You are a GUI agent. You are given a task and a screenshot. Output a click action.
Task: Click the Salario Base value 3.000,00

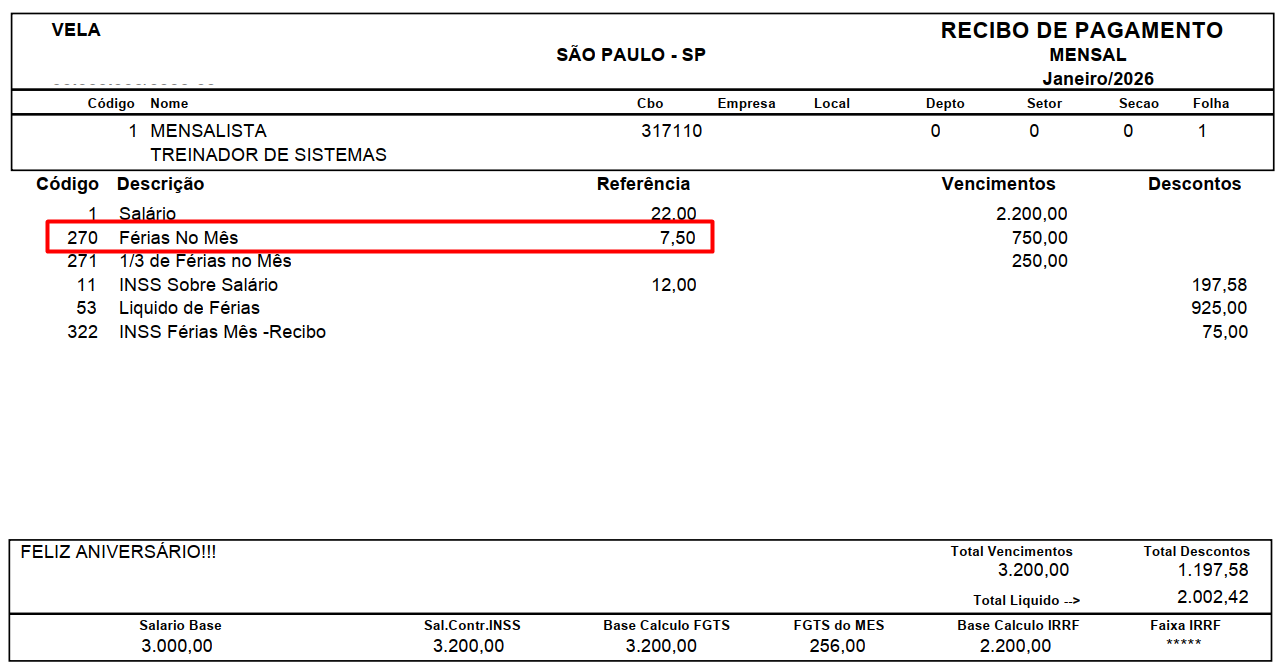click(177, 646)
